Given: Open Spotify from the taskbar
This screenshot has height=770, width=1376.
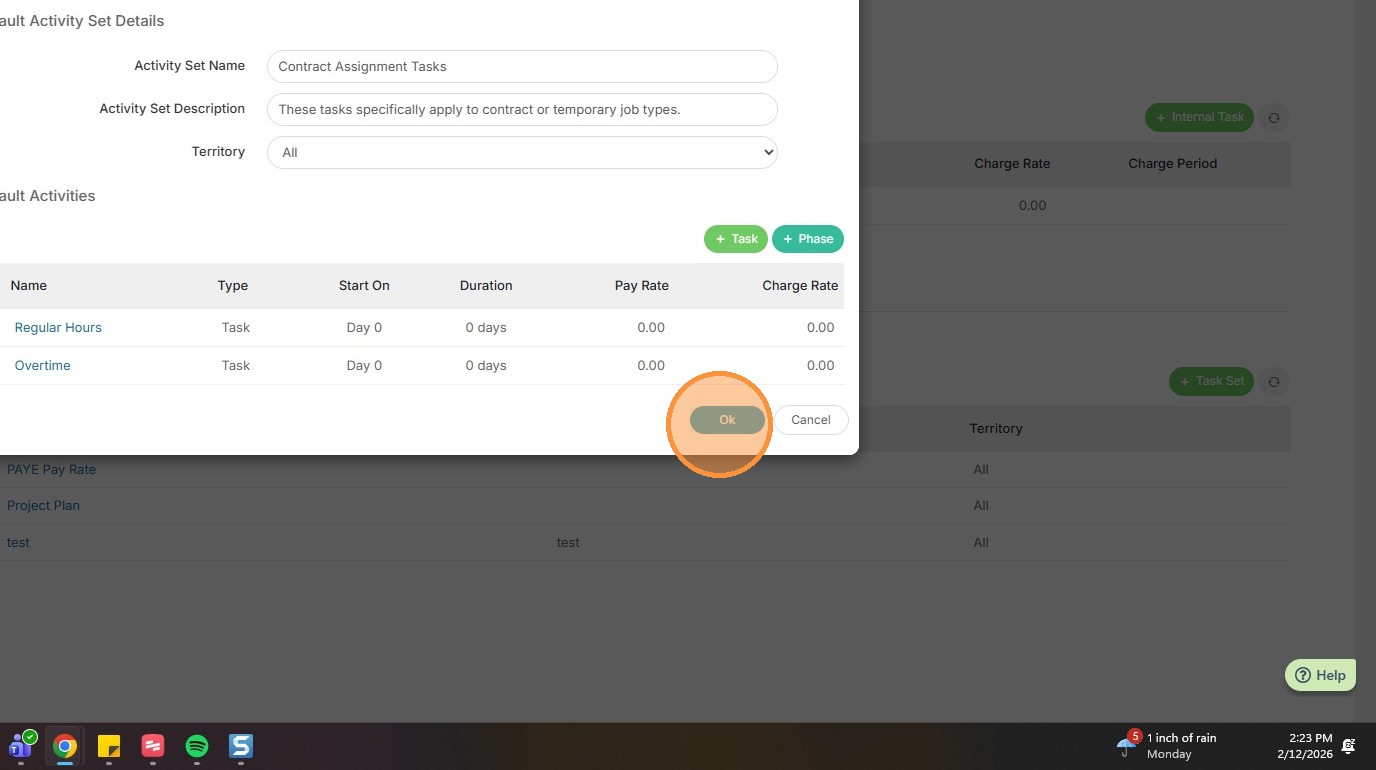Looking at the screenshot, I should click(x=197, y=746).
